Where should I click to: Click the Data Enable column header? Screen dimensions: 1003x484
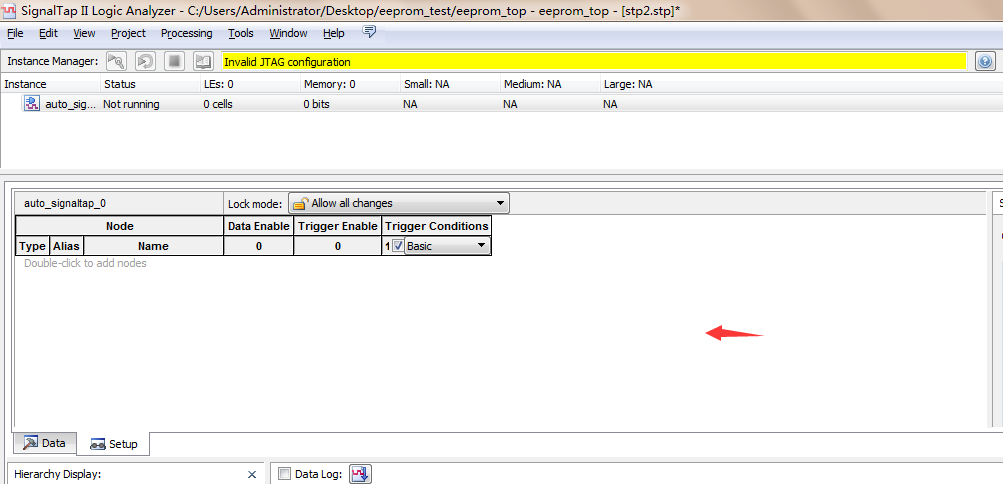258,226
